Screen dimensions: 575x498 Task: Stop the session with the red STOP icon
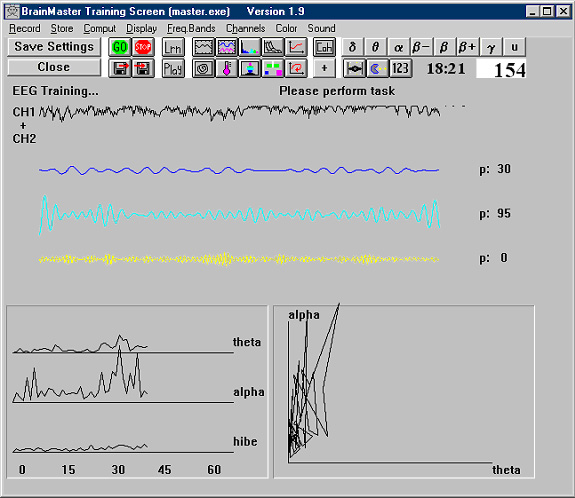143,47
